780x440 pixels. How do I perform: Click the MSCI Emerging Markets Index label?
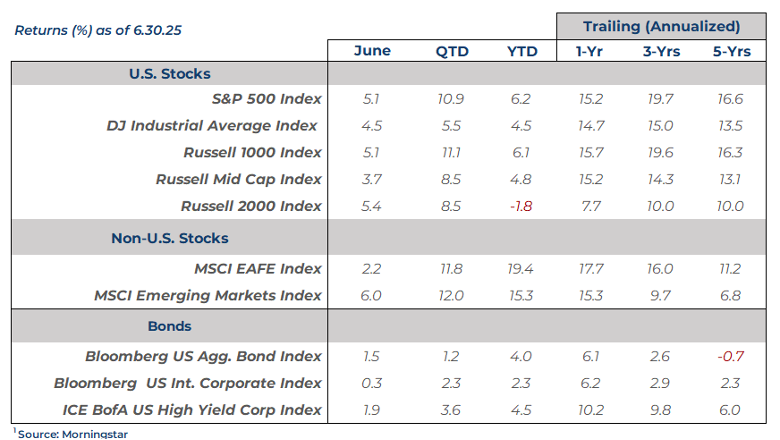[208, 295]
